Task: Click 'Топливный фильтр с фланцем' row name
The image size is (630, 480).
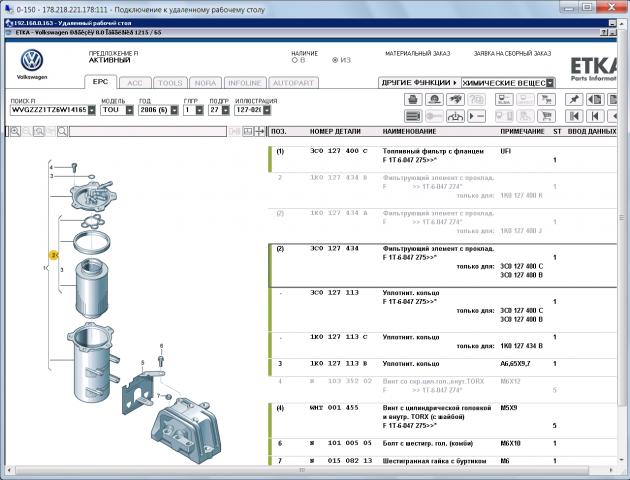Action: pyautogui.click(x=433, y=151)
